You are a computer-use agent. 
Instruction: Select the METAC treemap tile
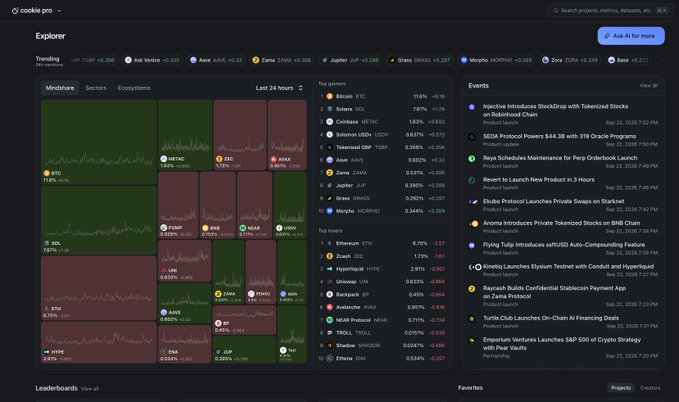pyautogui.click(x=185, y=135)
